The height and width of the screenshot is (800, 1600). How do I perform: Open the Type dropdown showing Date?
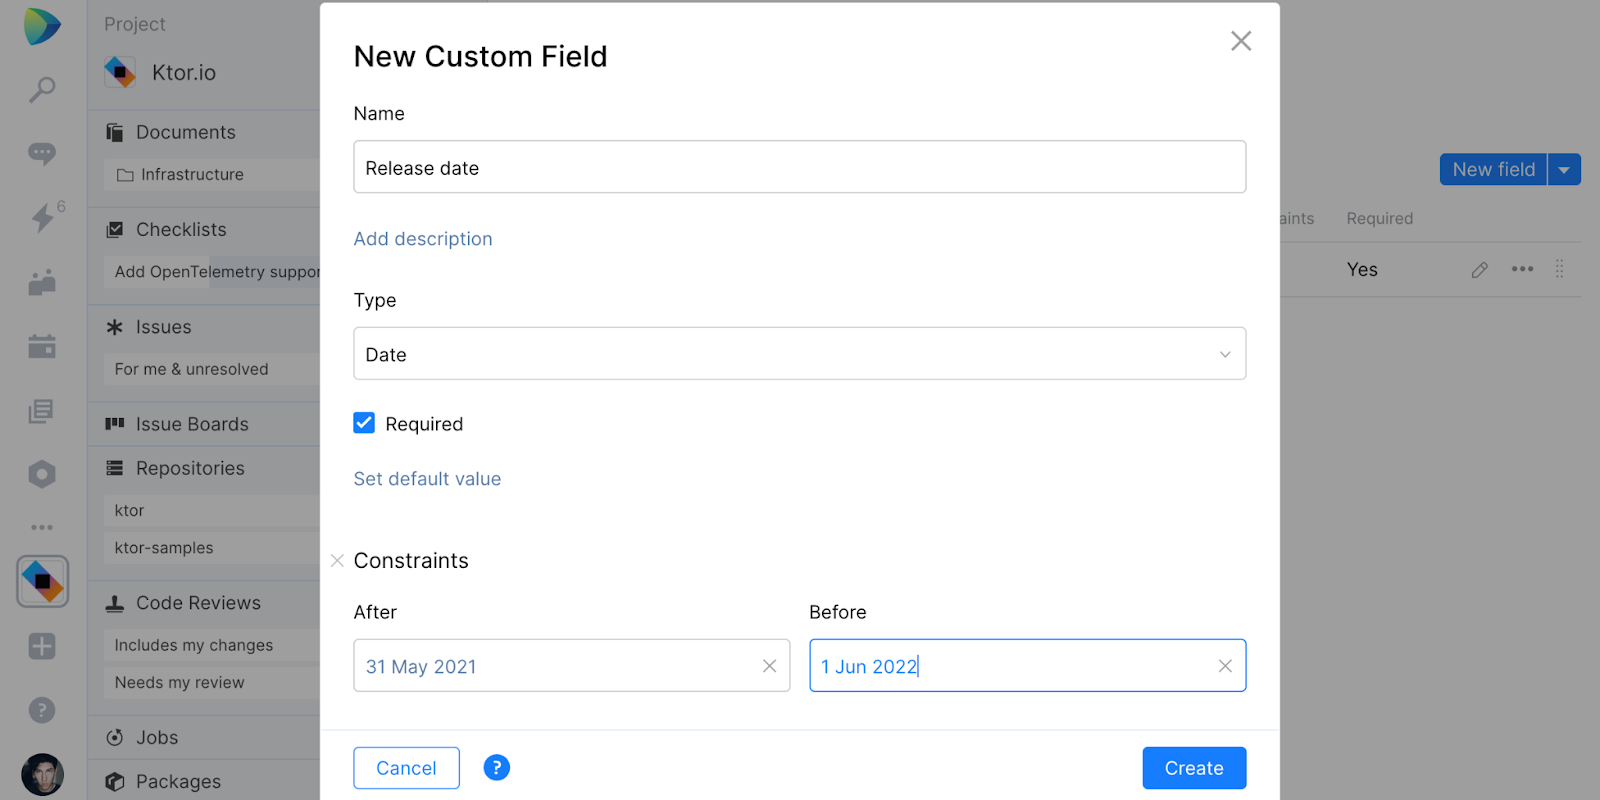[x=799, y=354]
